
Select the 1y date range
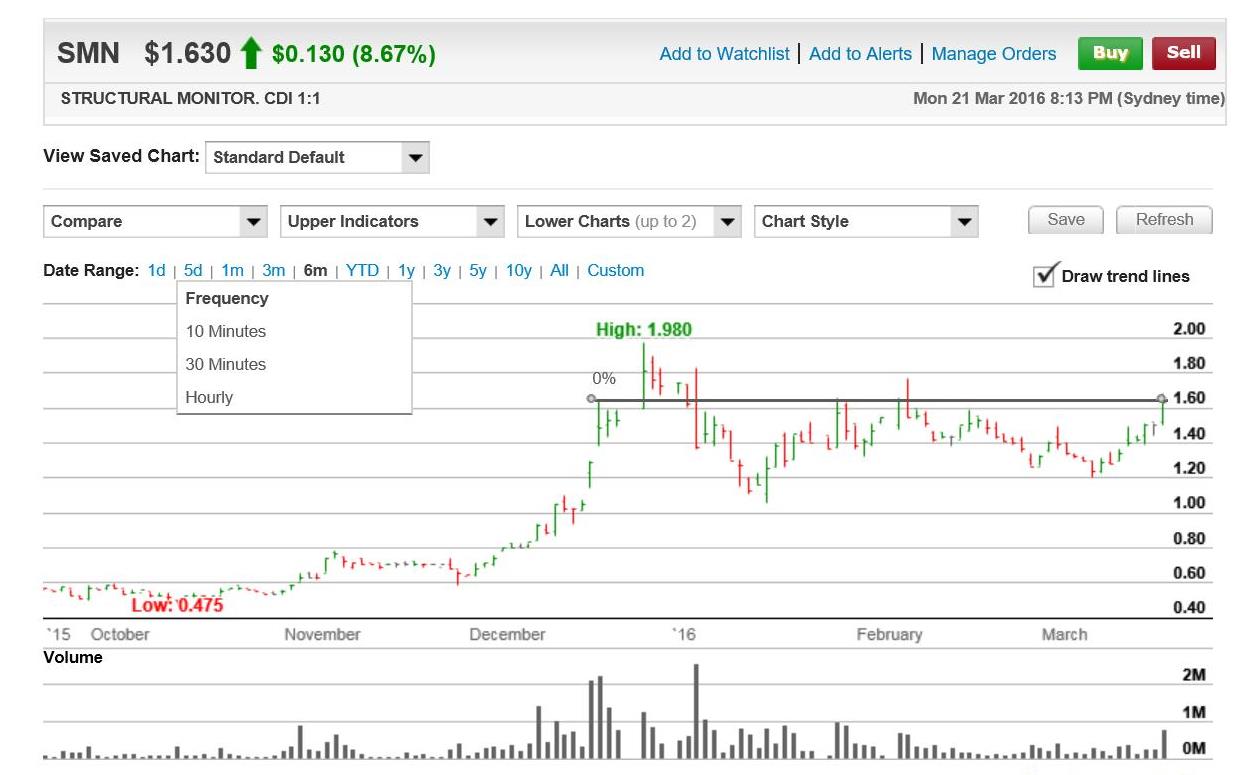pyautogui.click(x=406, y=271)
